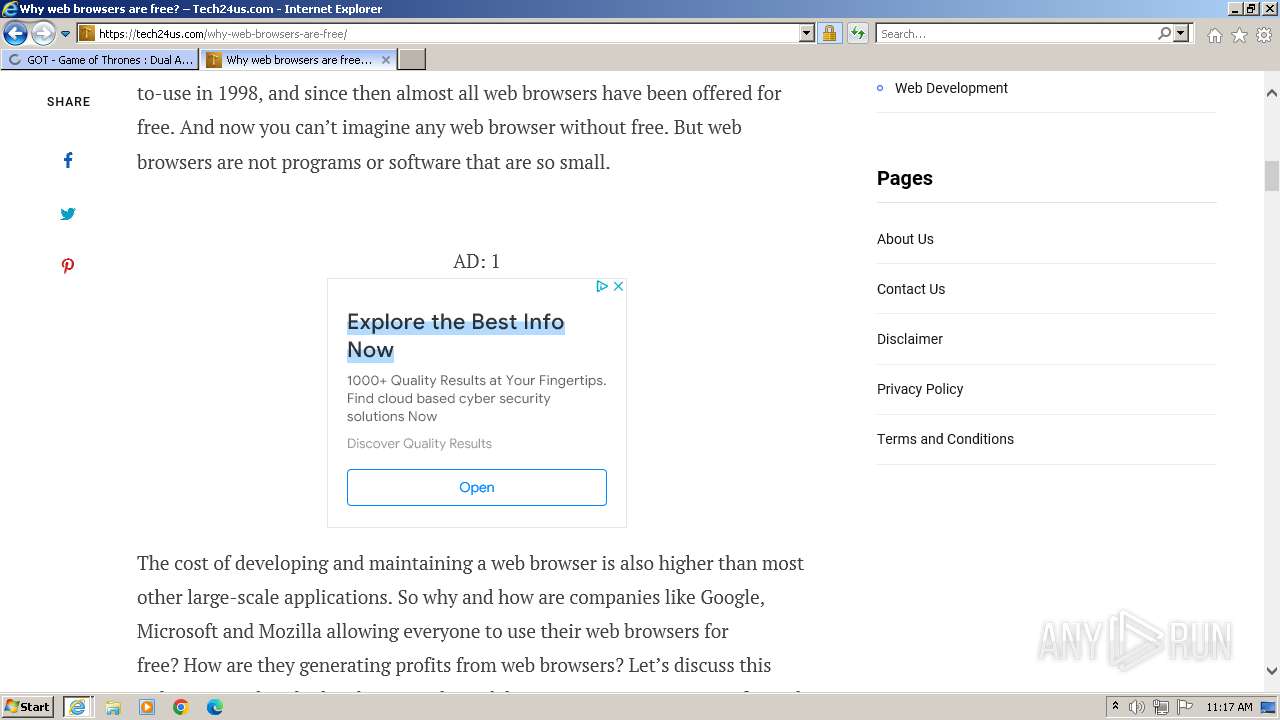This screenshot has width=1280, height=720.
Task: Open the Web Development category link
Action: (951, 88)
